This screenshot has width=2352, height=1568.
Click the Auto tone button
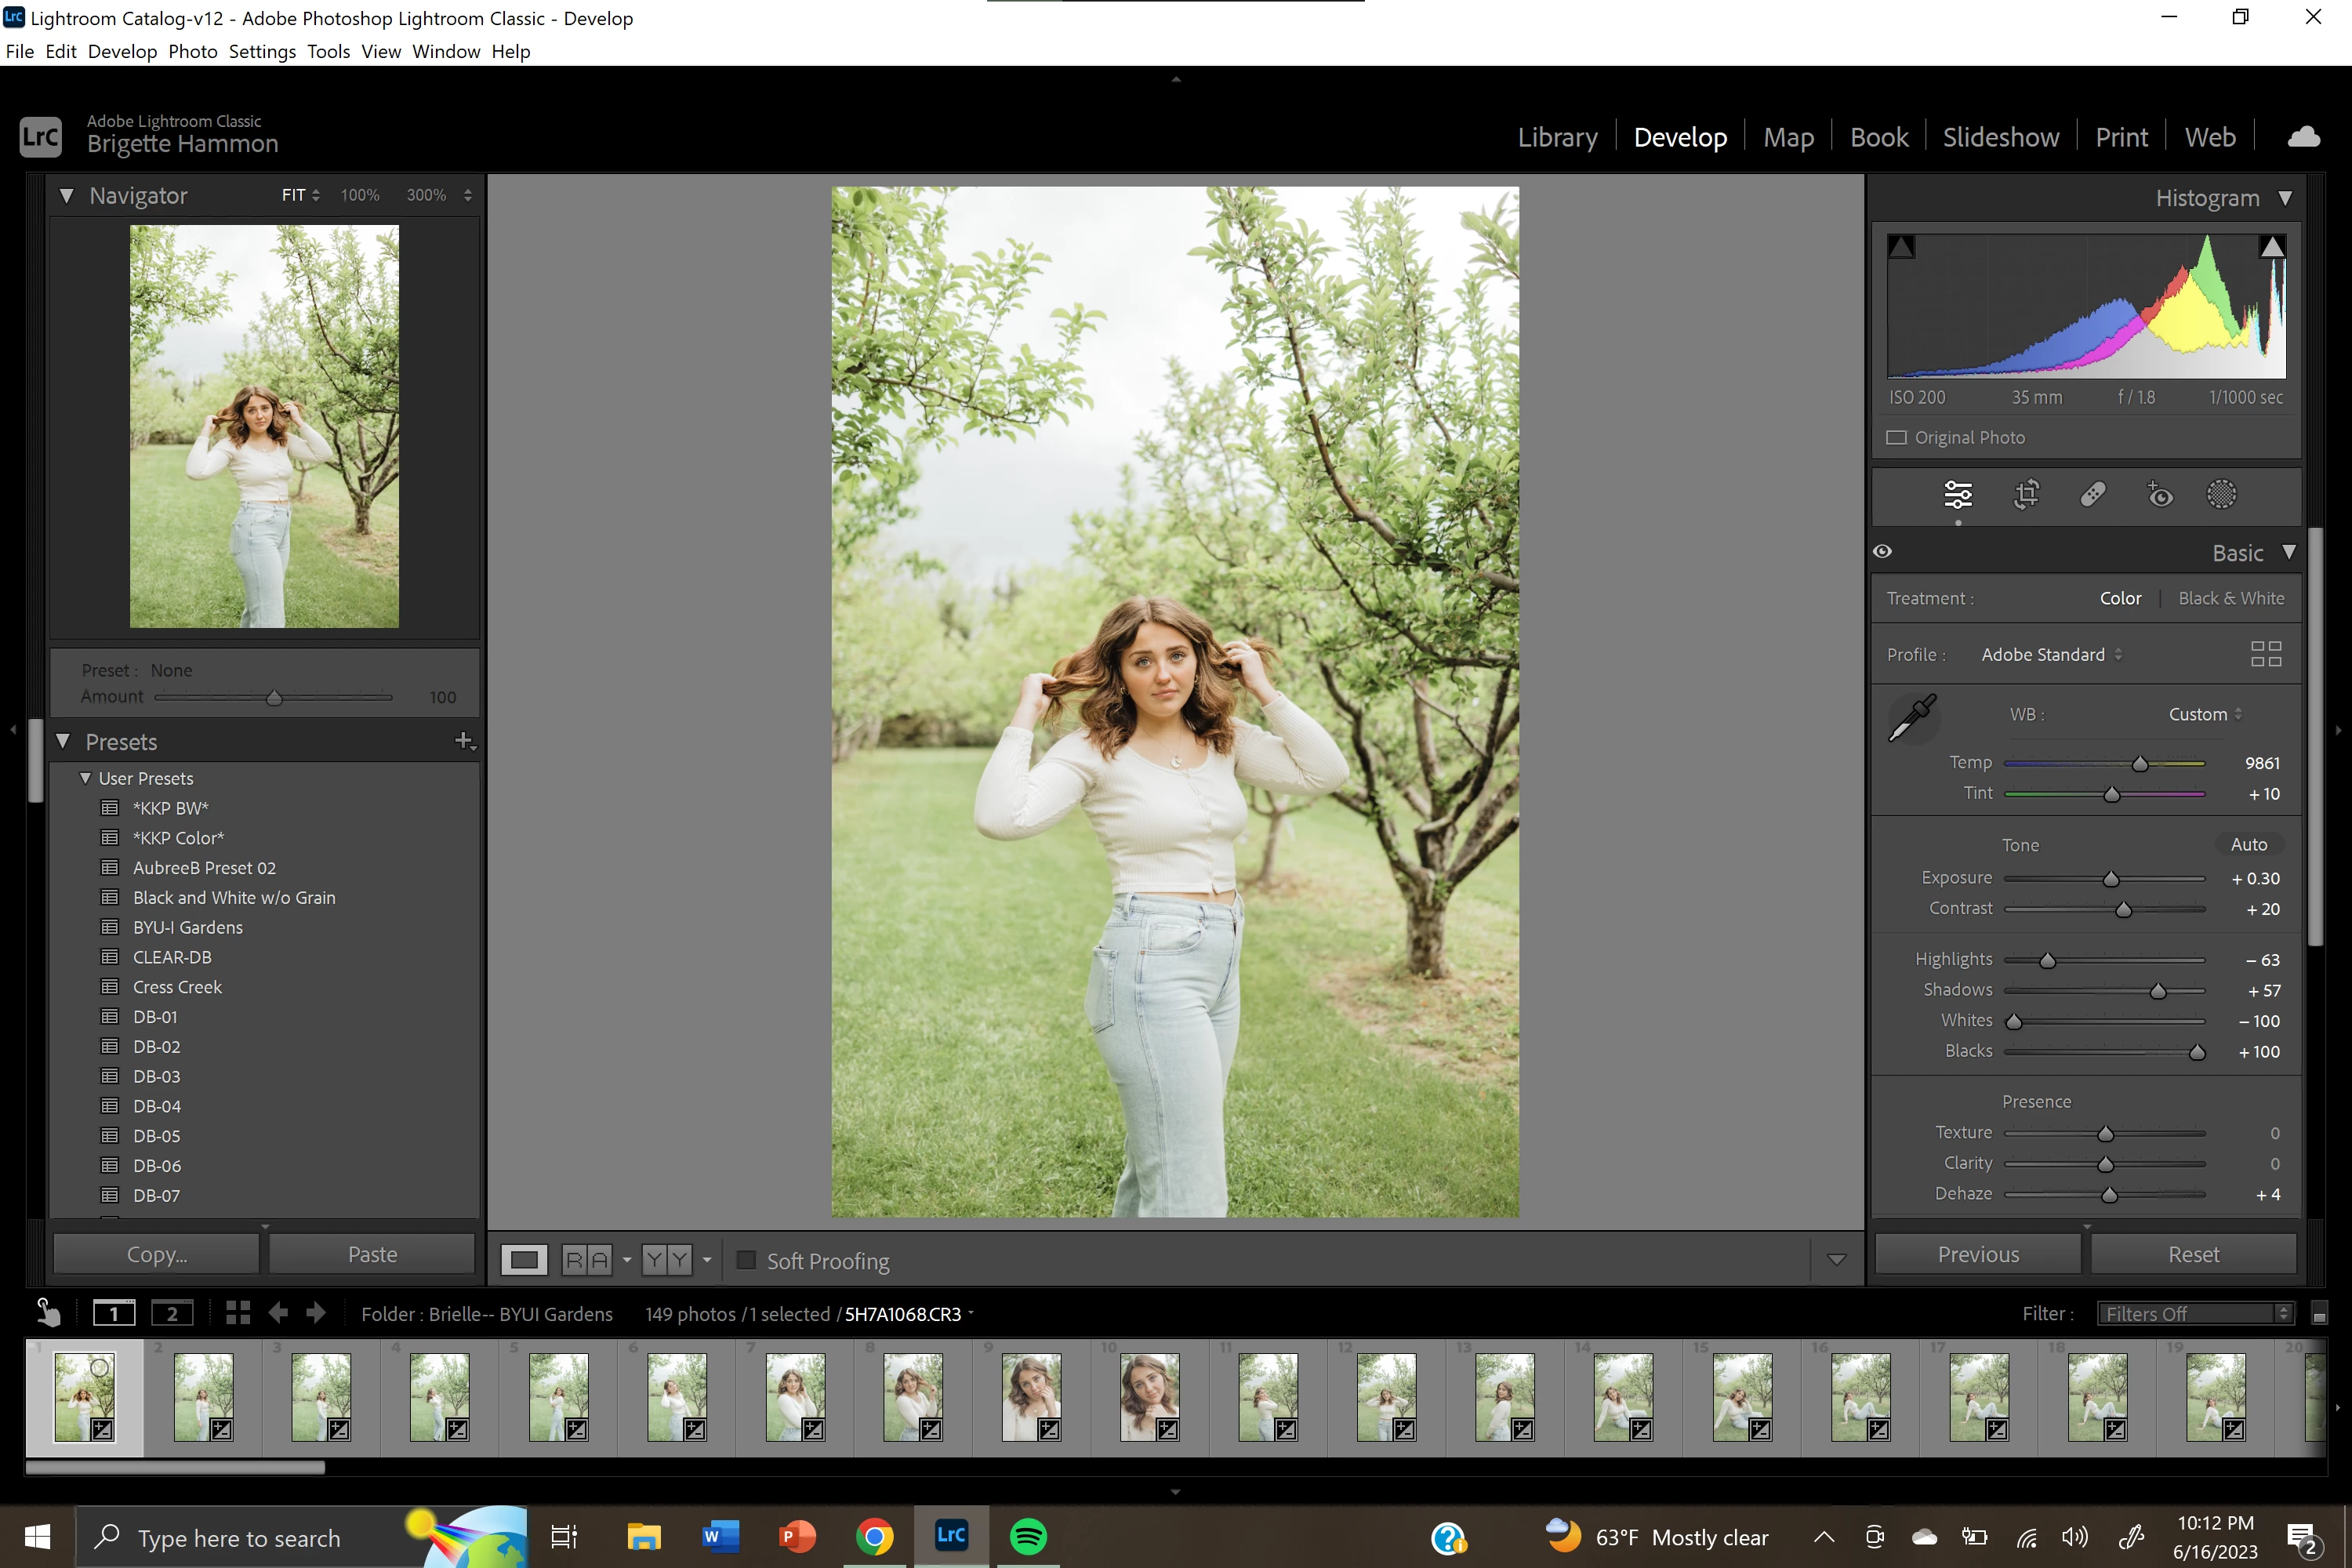(x=2248, y=844)
